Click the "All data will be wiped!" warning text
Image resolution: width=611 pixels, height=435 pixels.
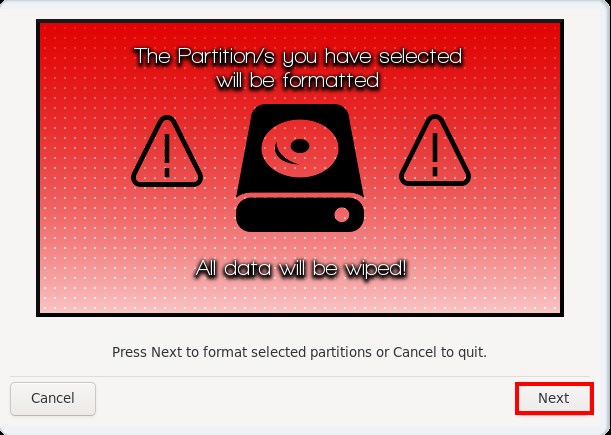[301, 268]
